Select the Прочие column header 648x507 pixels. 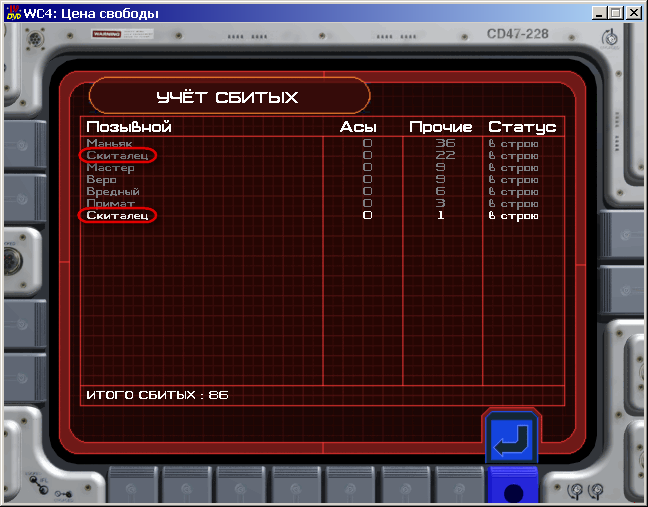[x=441, y=127]
